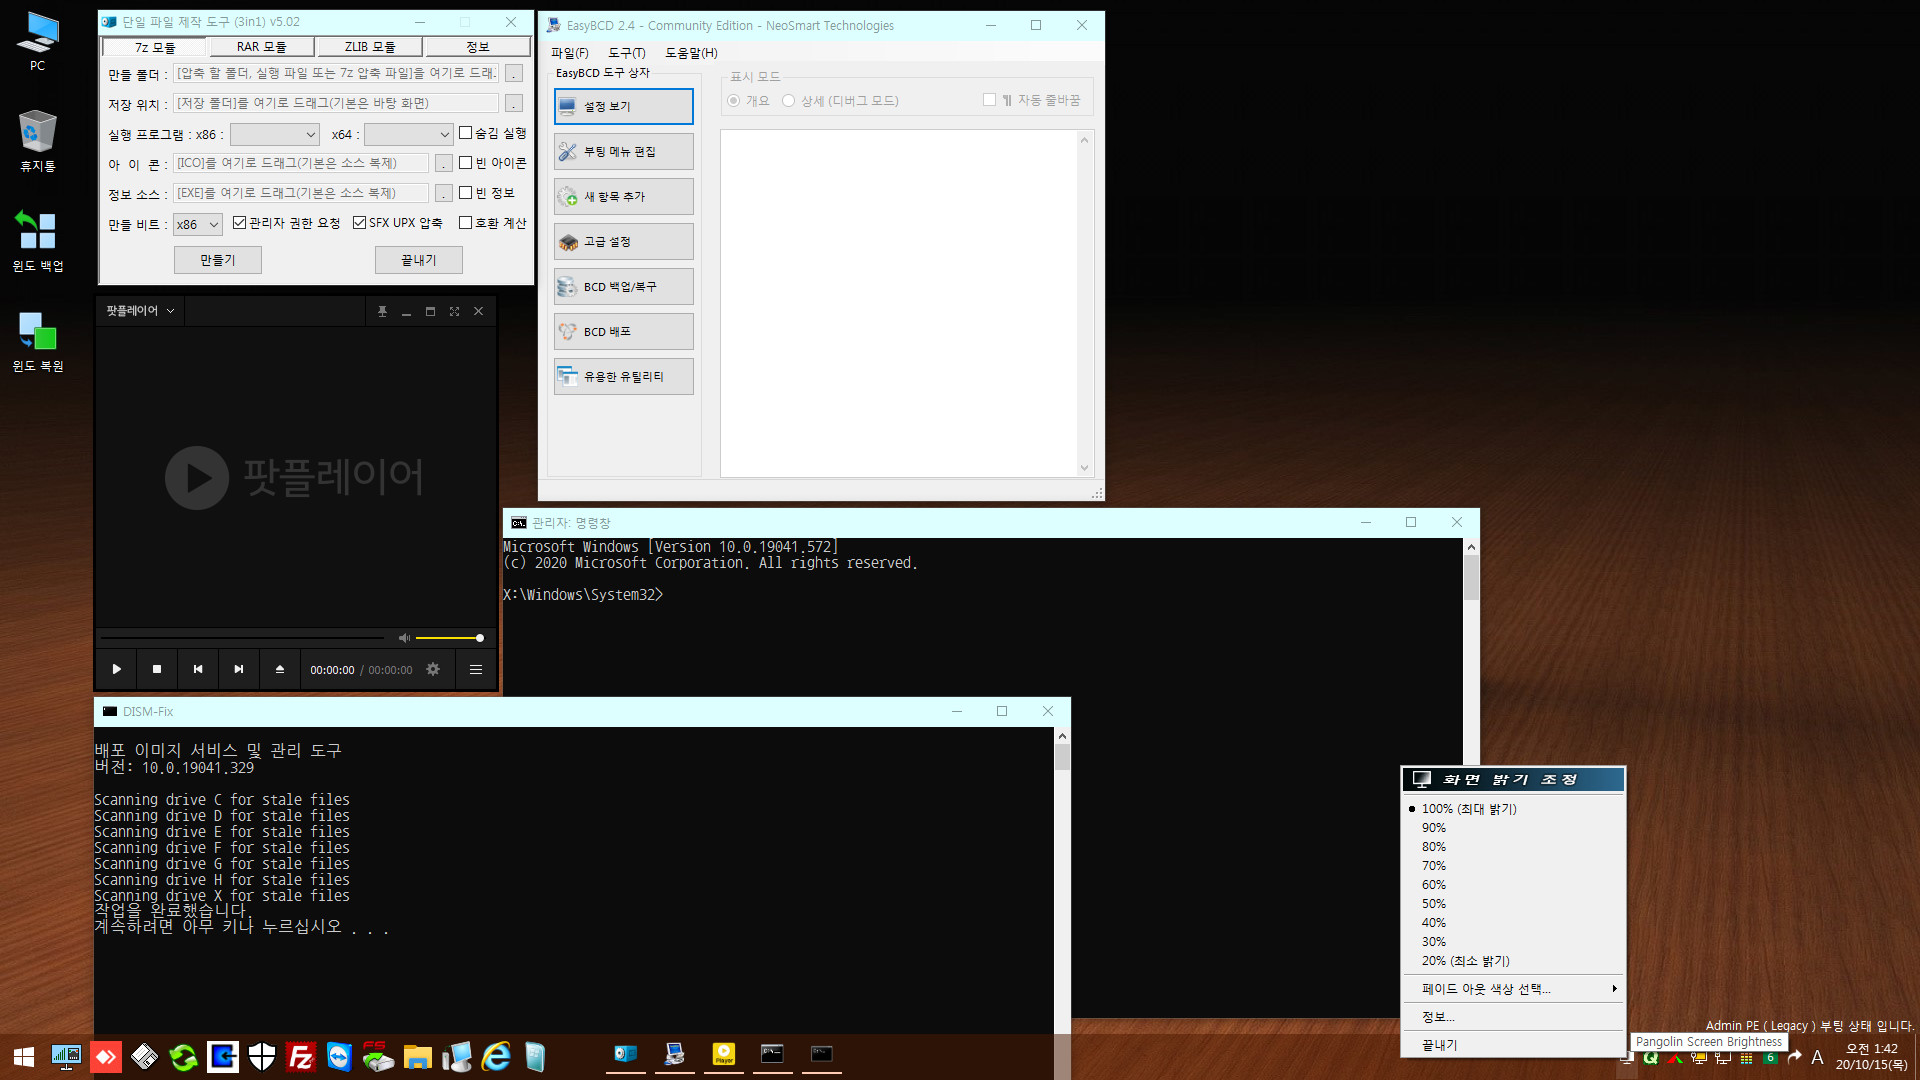Open the 도구(T) menu in EasyBCD

[627, 53]
